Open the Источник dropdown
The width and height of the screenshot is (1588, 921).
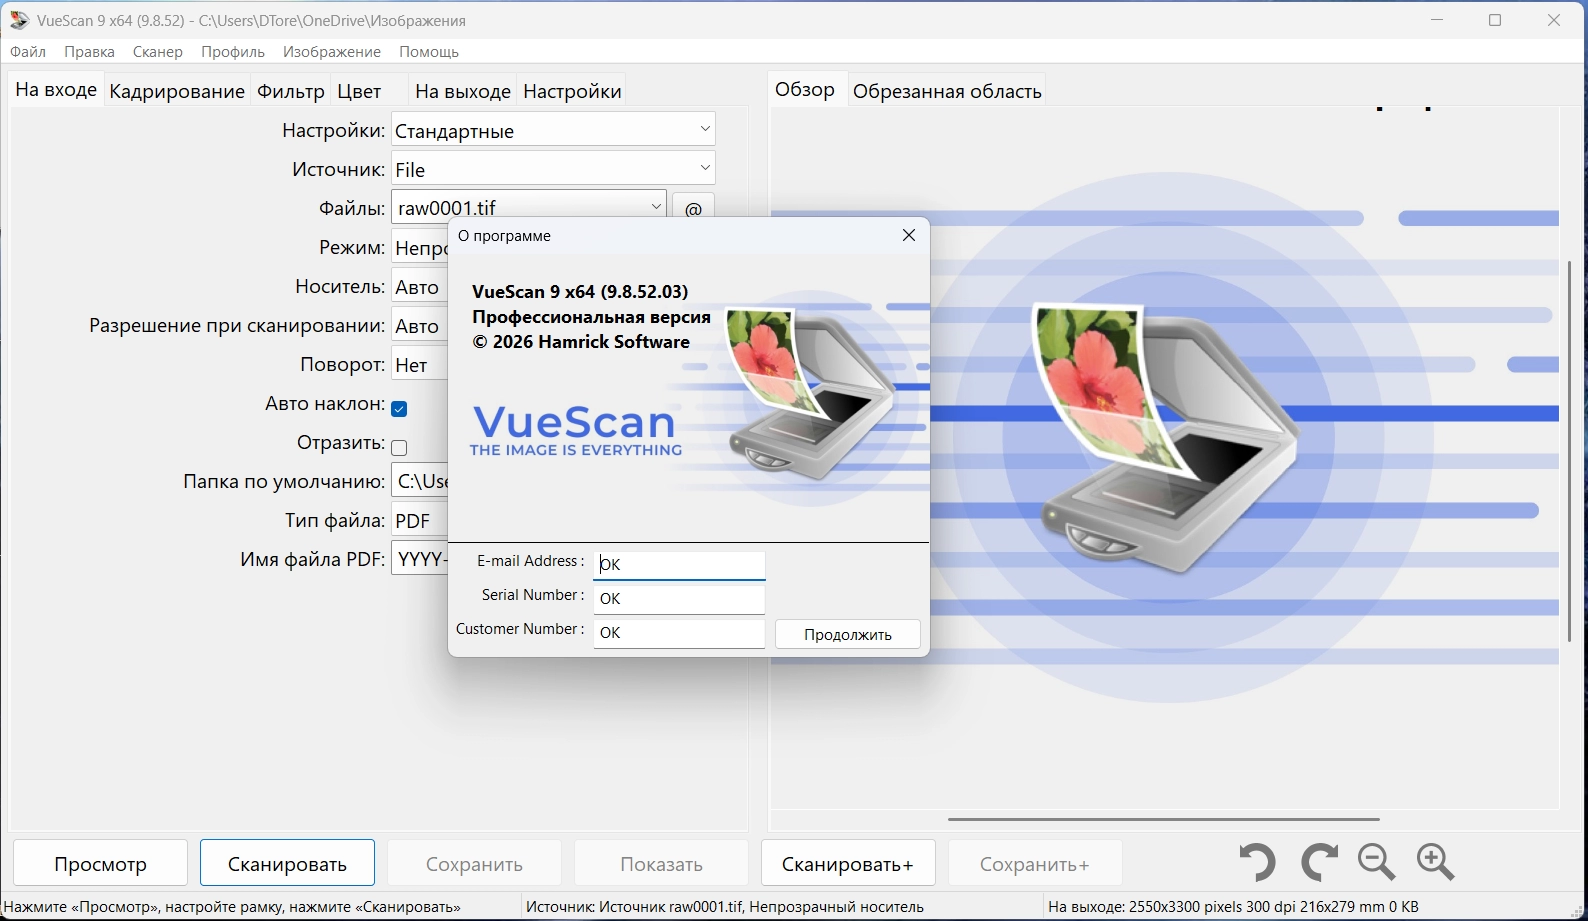click(553, 169)
